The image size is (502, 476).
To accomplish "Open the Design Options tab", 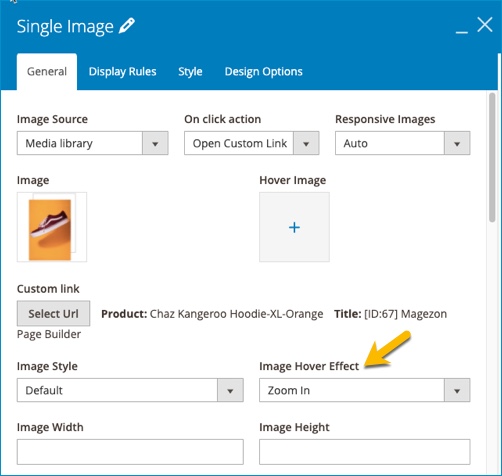I will pyautogui.click(x=263, y=72).
